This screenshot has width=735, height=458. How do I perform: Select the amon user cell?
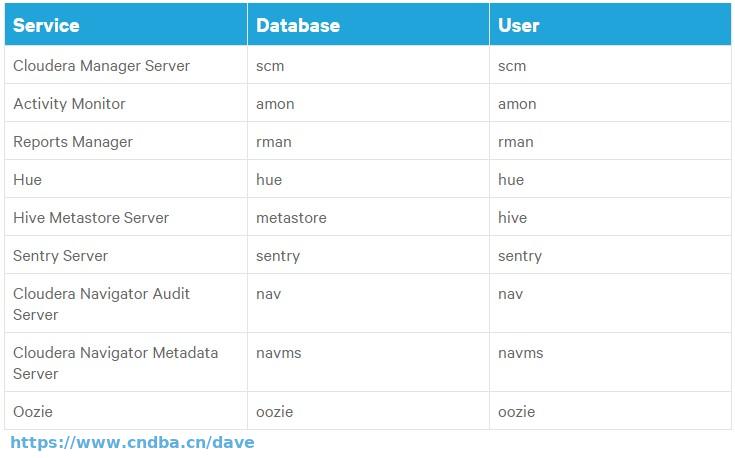(610, 103)
